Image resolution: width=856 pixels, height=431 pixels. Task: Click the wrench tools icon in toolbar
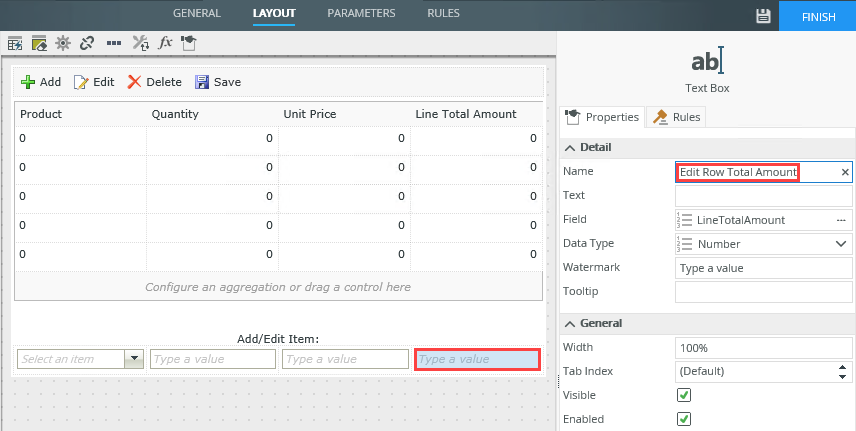(140, 43)
